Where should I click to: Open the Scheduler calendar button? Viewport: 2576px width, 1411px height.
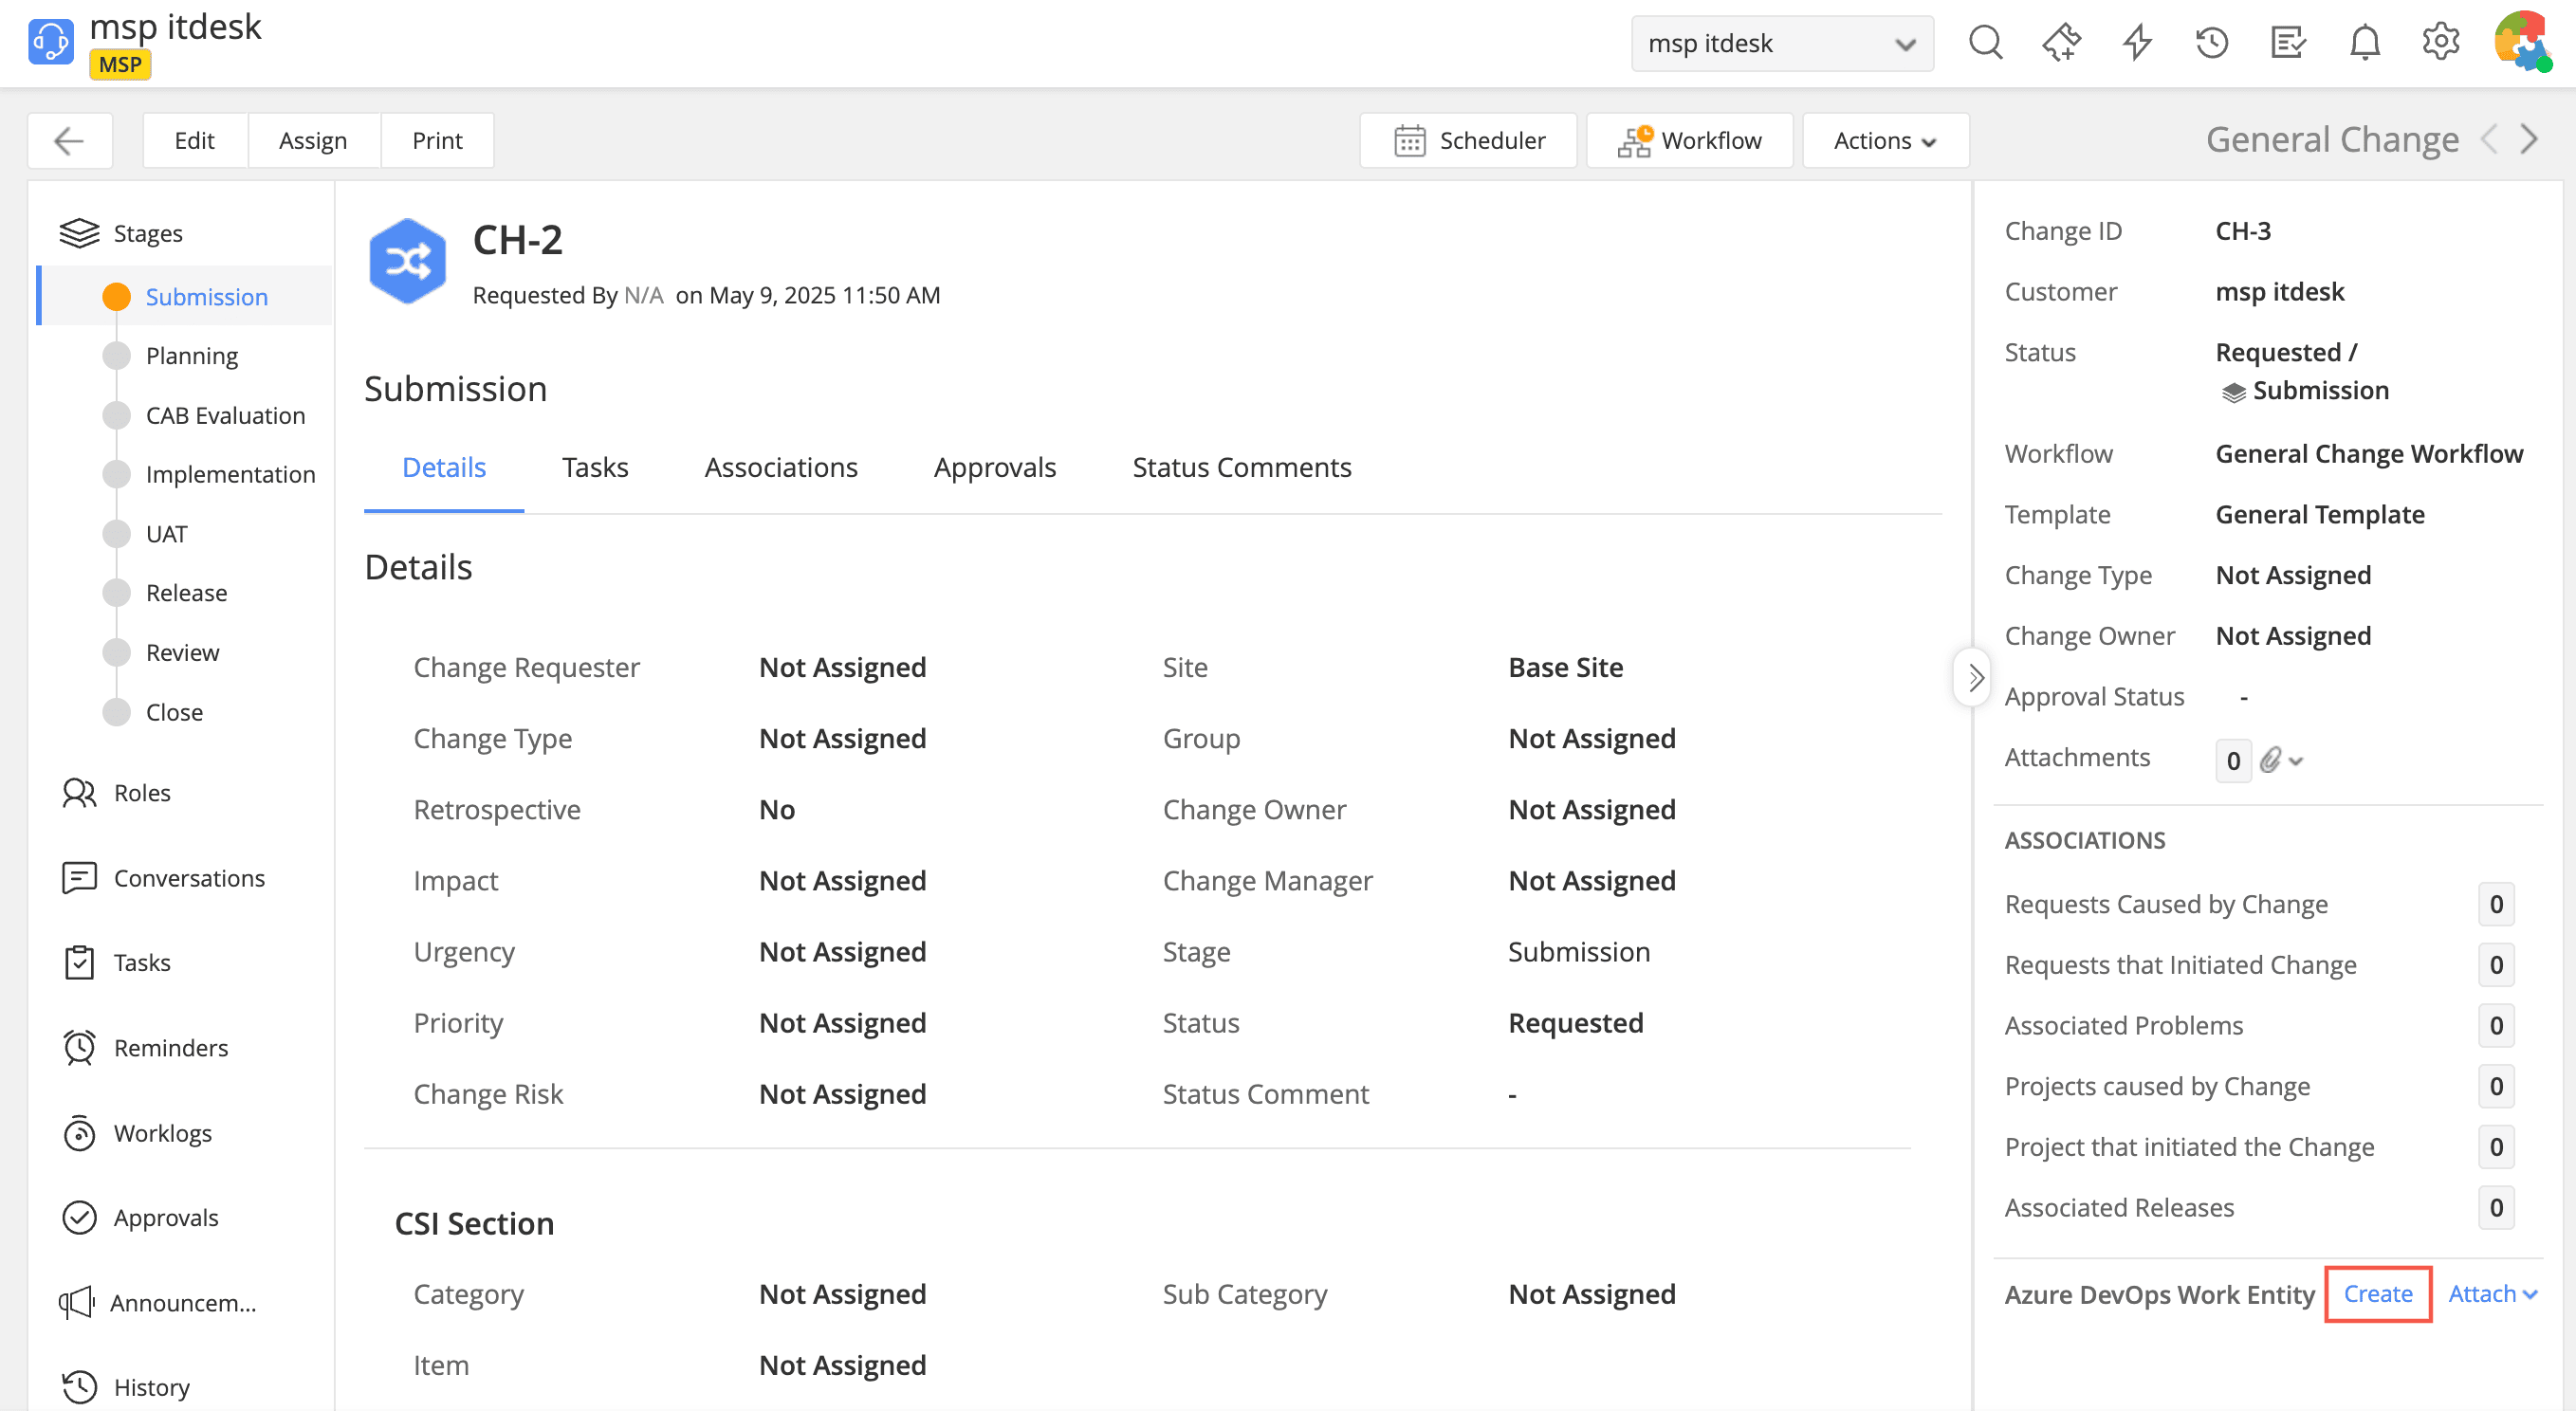point(1468,141)
